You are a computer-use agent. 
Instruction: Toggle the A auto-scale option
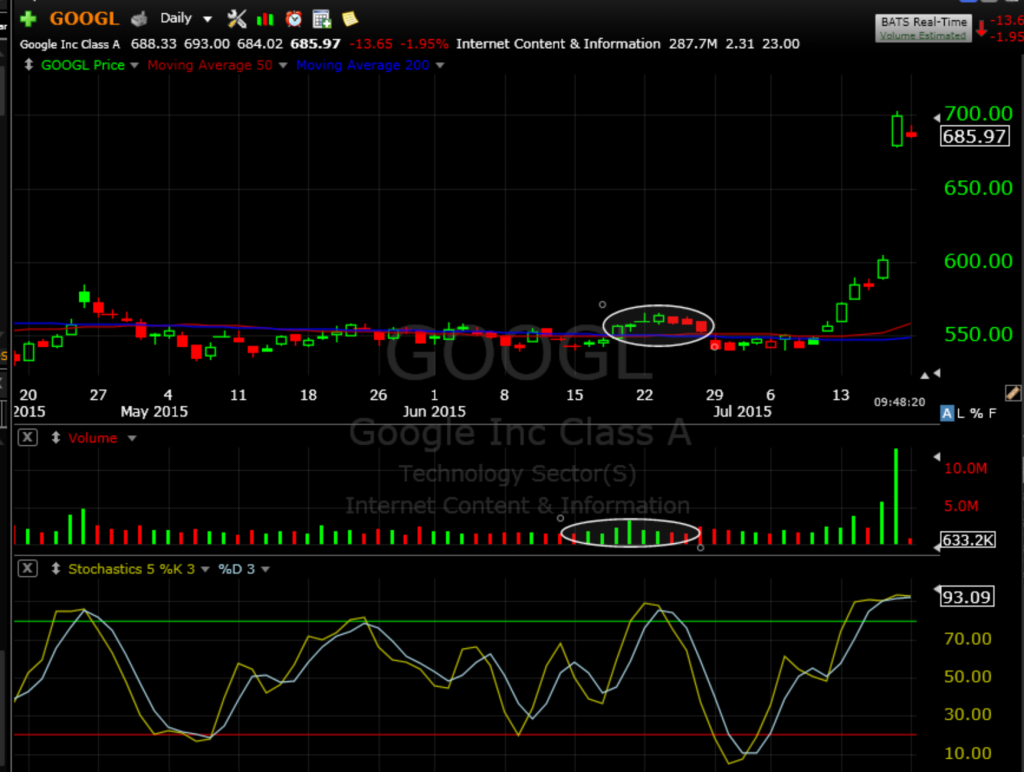coord(946,413)
